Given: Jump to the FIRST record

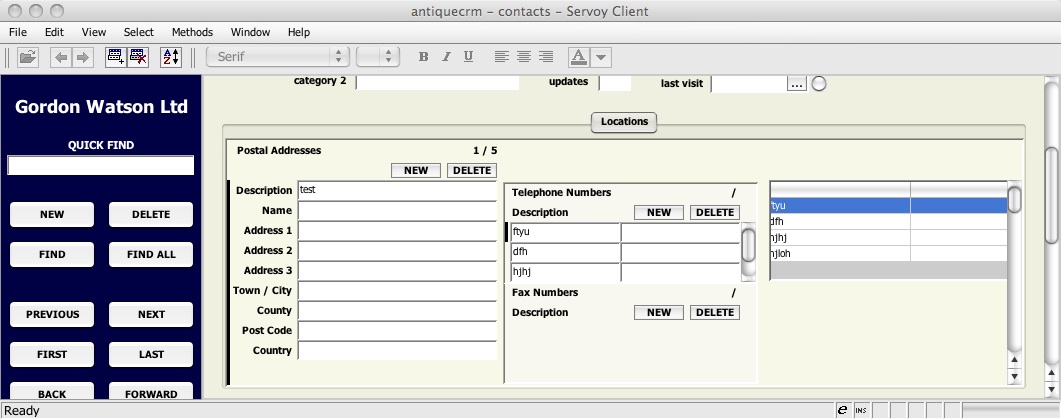Looking at the screenshot, I should click(52, 355).
